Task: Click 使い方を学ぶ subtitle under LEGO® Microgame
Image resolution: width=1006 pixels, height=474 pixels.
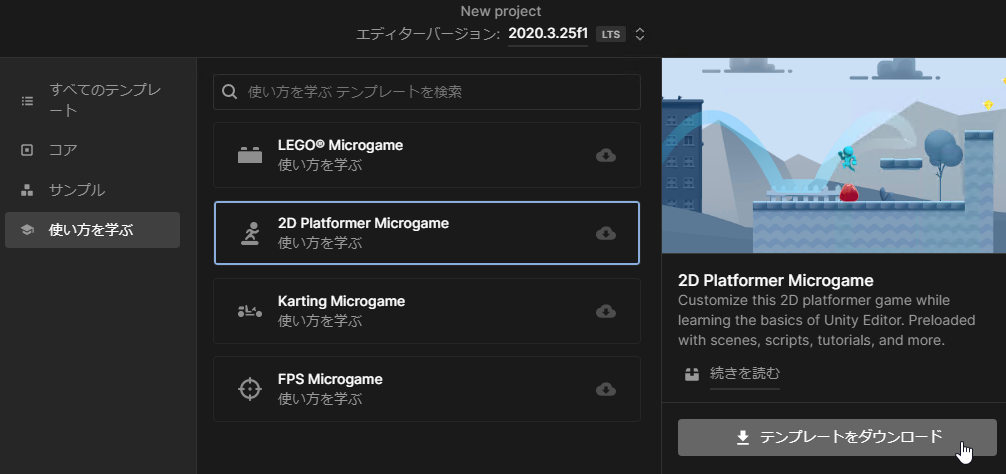Action: pyautogui.click(x=320, y=165)
